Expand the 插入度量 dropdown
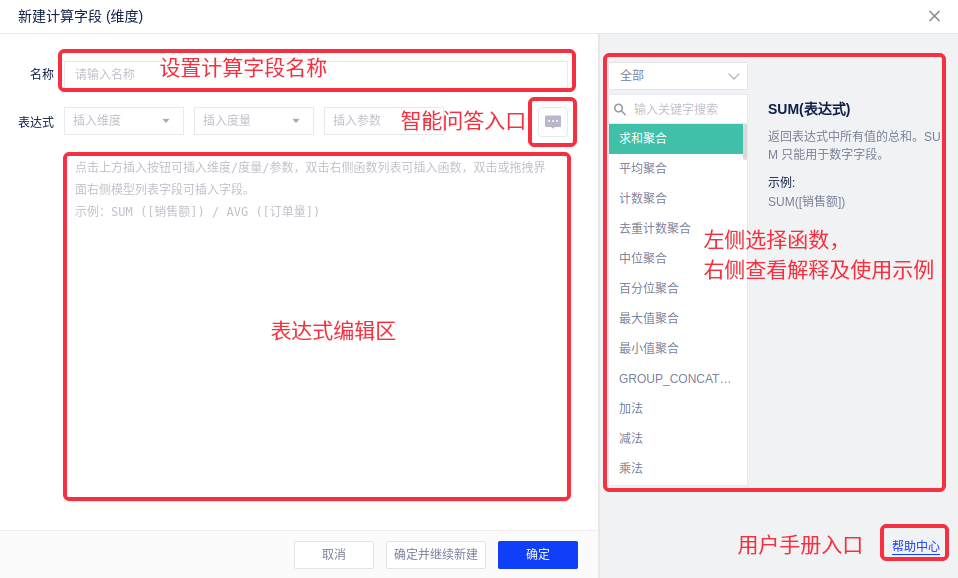 [x=253, y=121]
